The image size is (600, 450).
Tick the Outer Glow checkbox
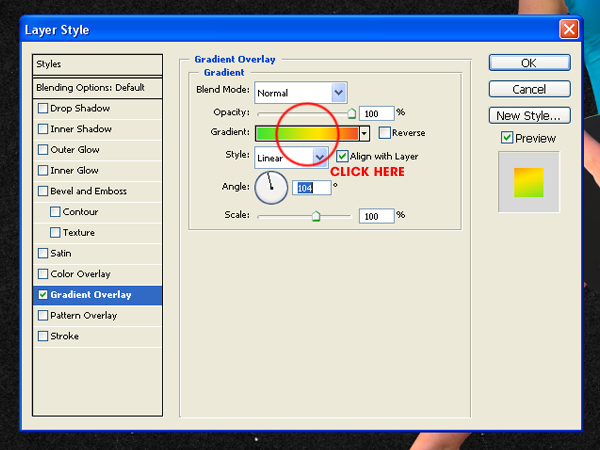pos(43,150)
